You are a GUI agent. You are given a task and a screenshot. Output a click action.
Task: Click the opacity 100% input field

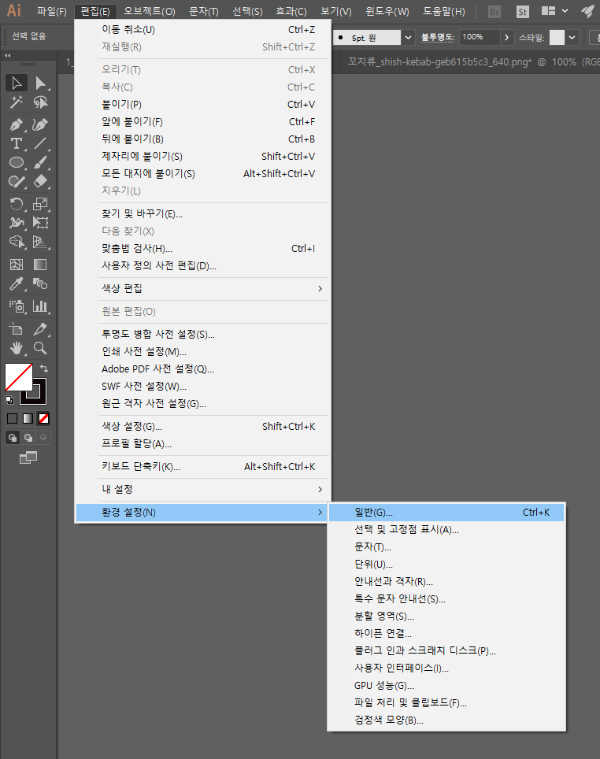(x=480, y=37)
